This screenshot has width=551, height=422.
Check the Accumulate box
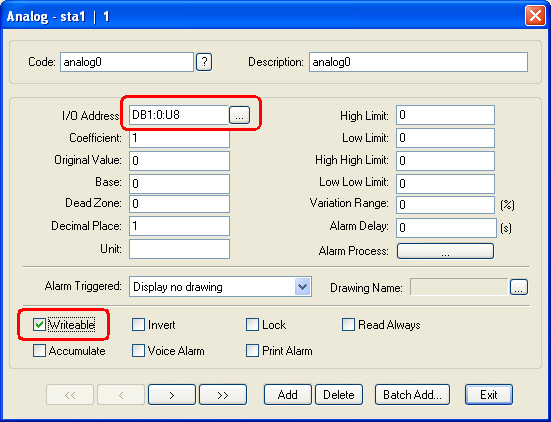click(x=39, y=351)
